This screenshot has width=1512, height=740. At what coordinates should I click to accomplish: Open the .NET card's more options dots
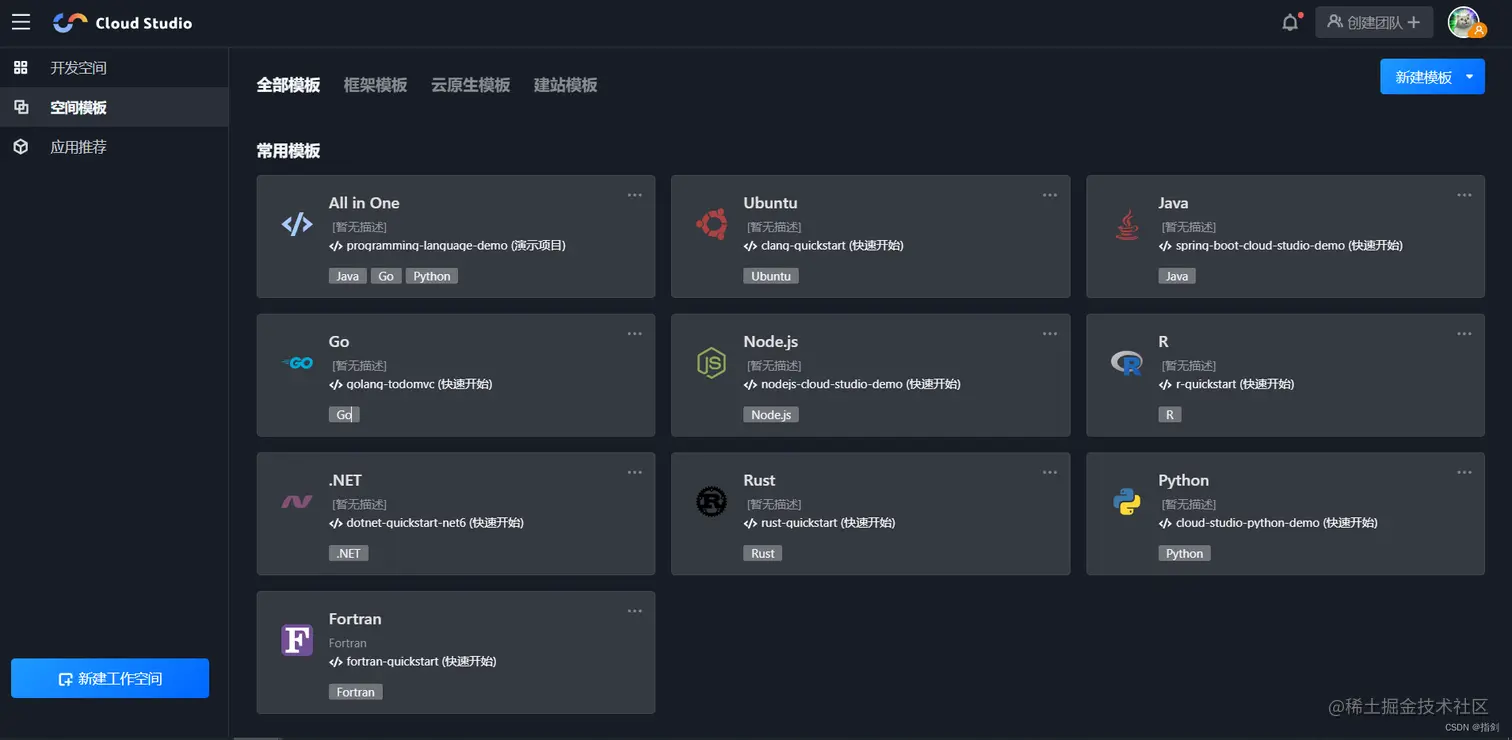pos(635,472)
